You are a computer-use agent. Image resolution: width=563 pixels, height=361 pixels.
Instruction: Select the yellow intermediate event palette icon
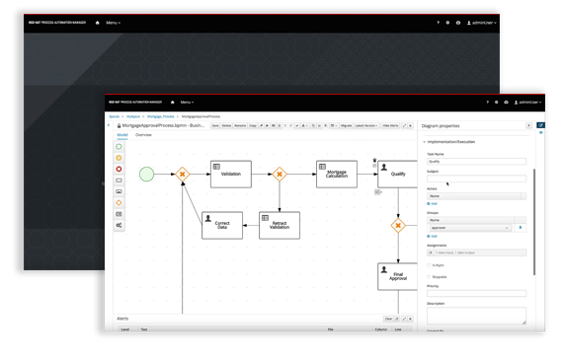pos(119,158)
